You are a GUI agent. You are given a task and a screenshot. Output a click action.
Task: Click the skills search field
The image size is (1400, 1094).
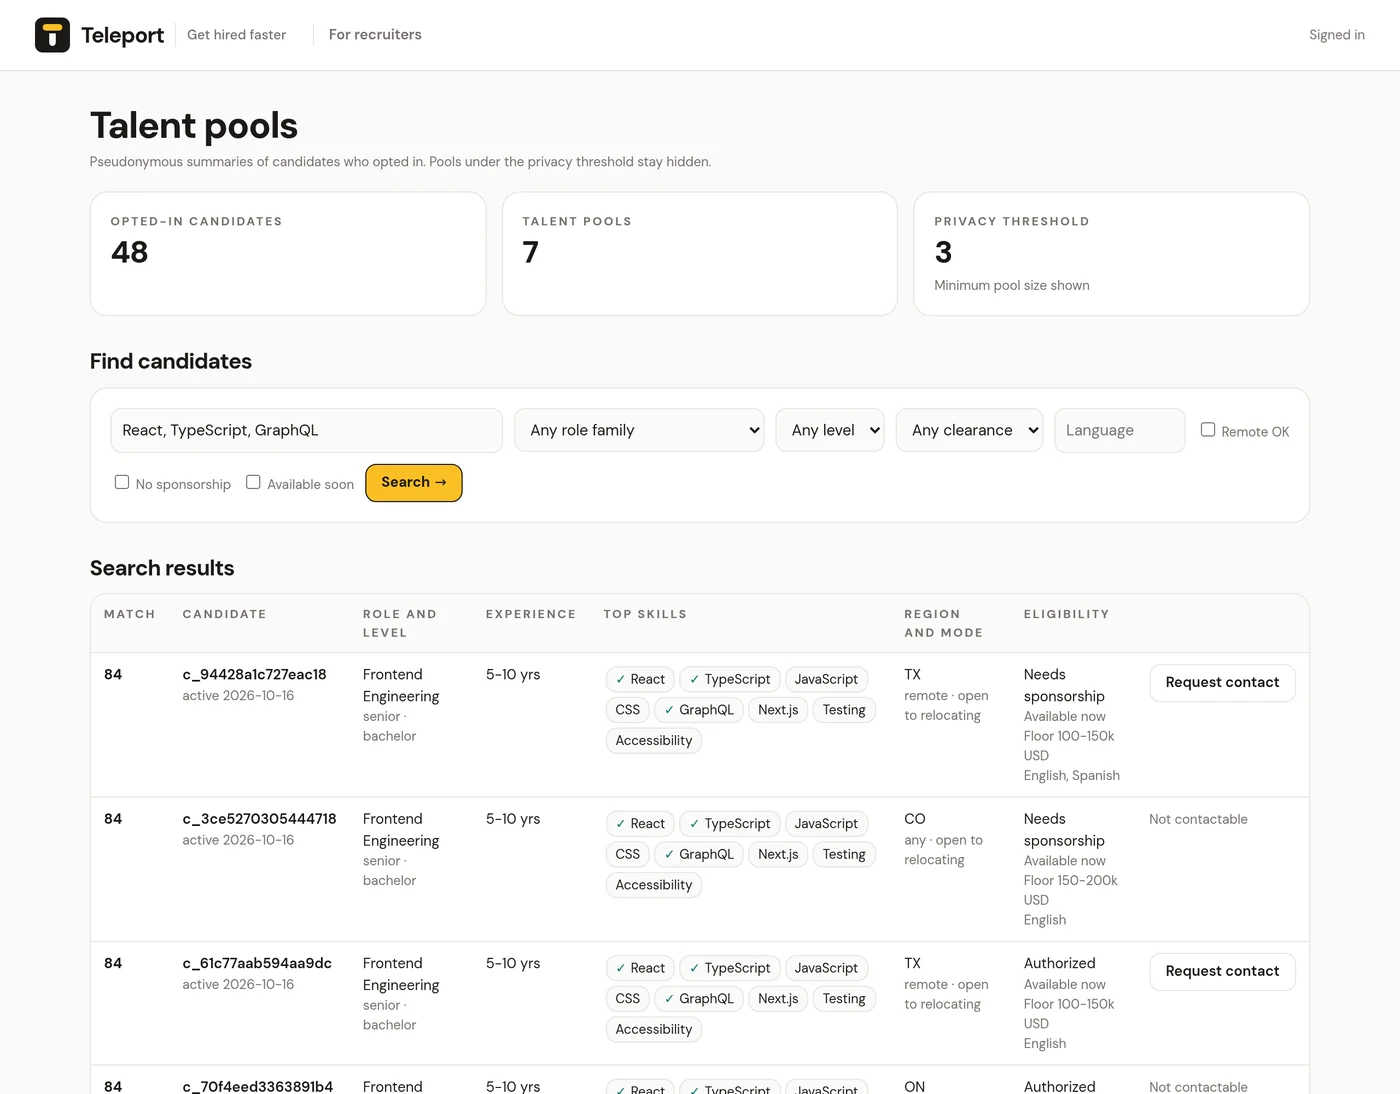[306, 430]
